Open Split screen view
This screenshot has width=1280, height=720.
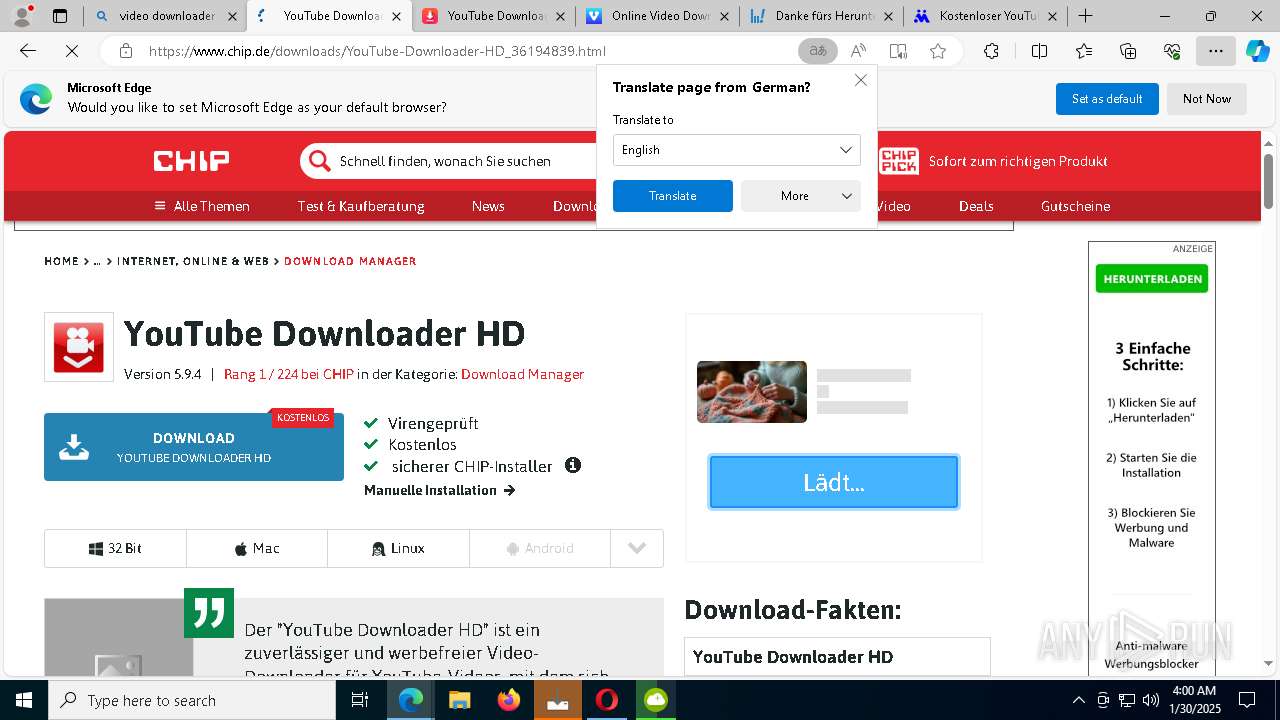pos(1039,51)
